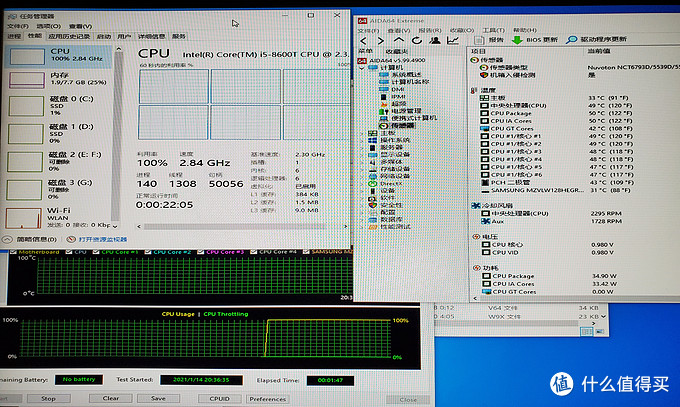Select 系统概述 in the AIDA64 tree
The width and height of the screenshot is (680, 407).
tap(401, 75)
